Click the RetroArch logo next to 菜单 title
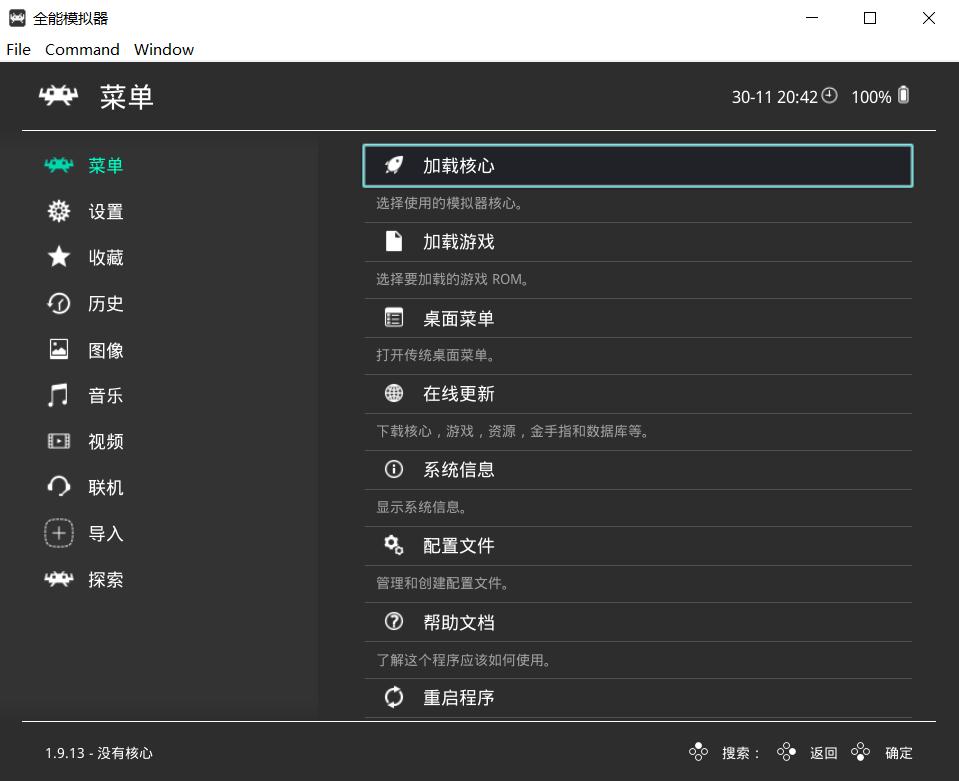Screen dimensions: 959x781 (x=57, y=96)
